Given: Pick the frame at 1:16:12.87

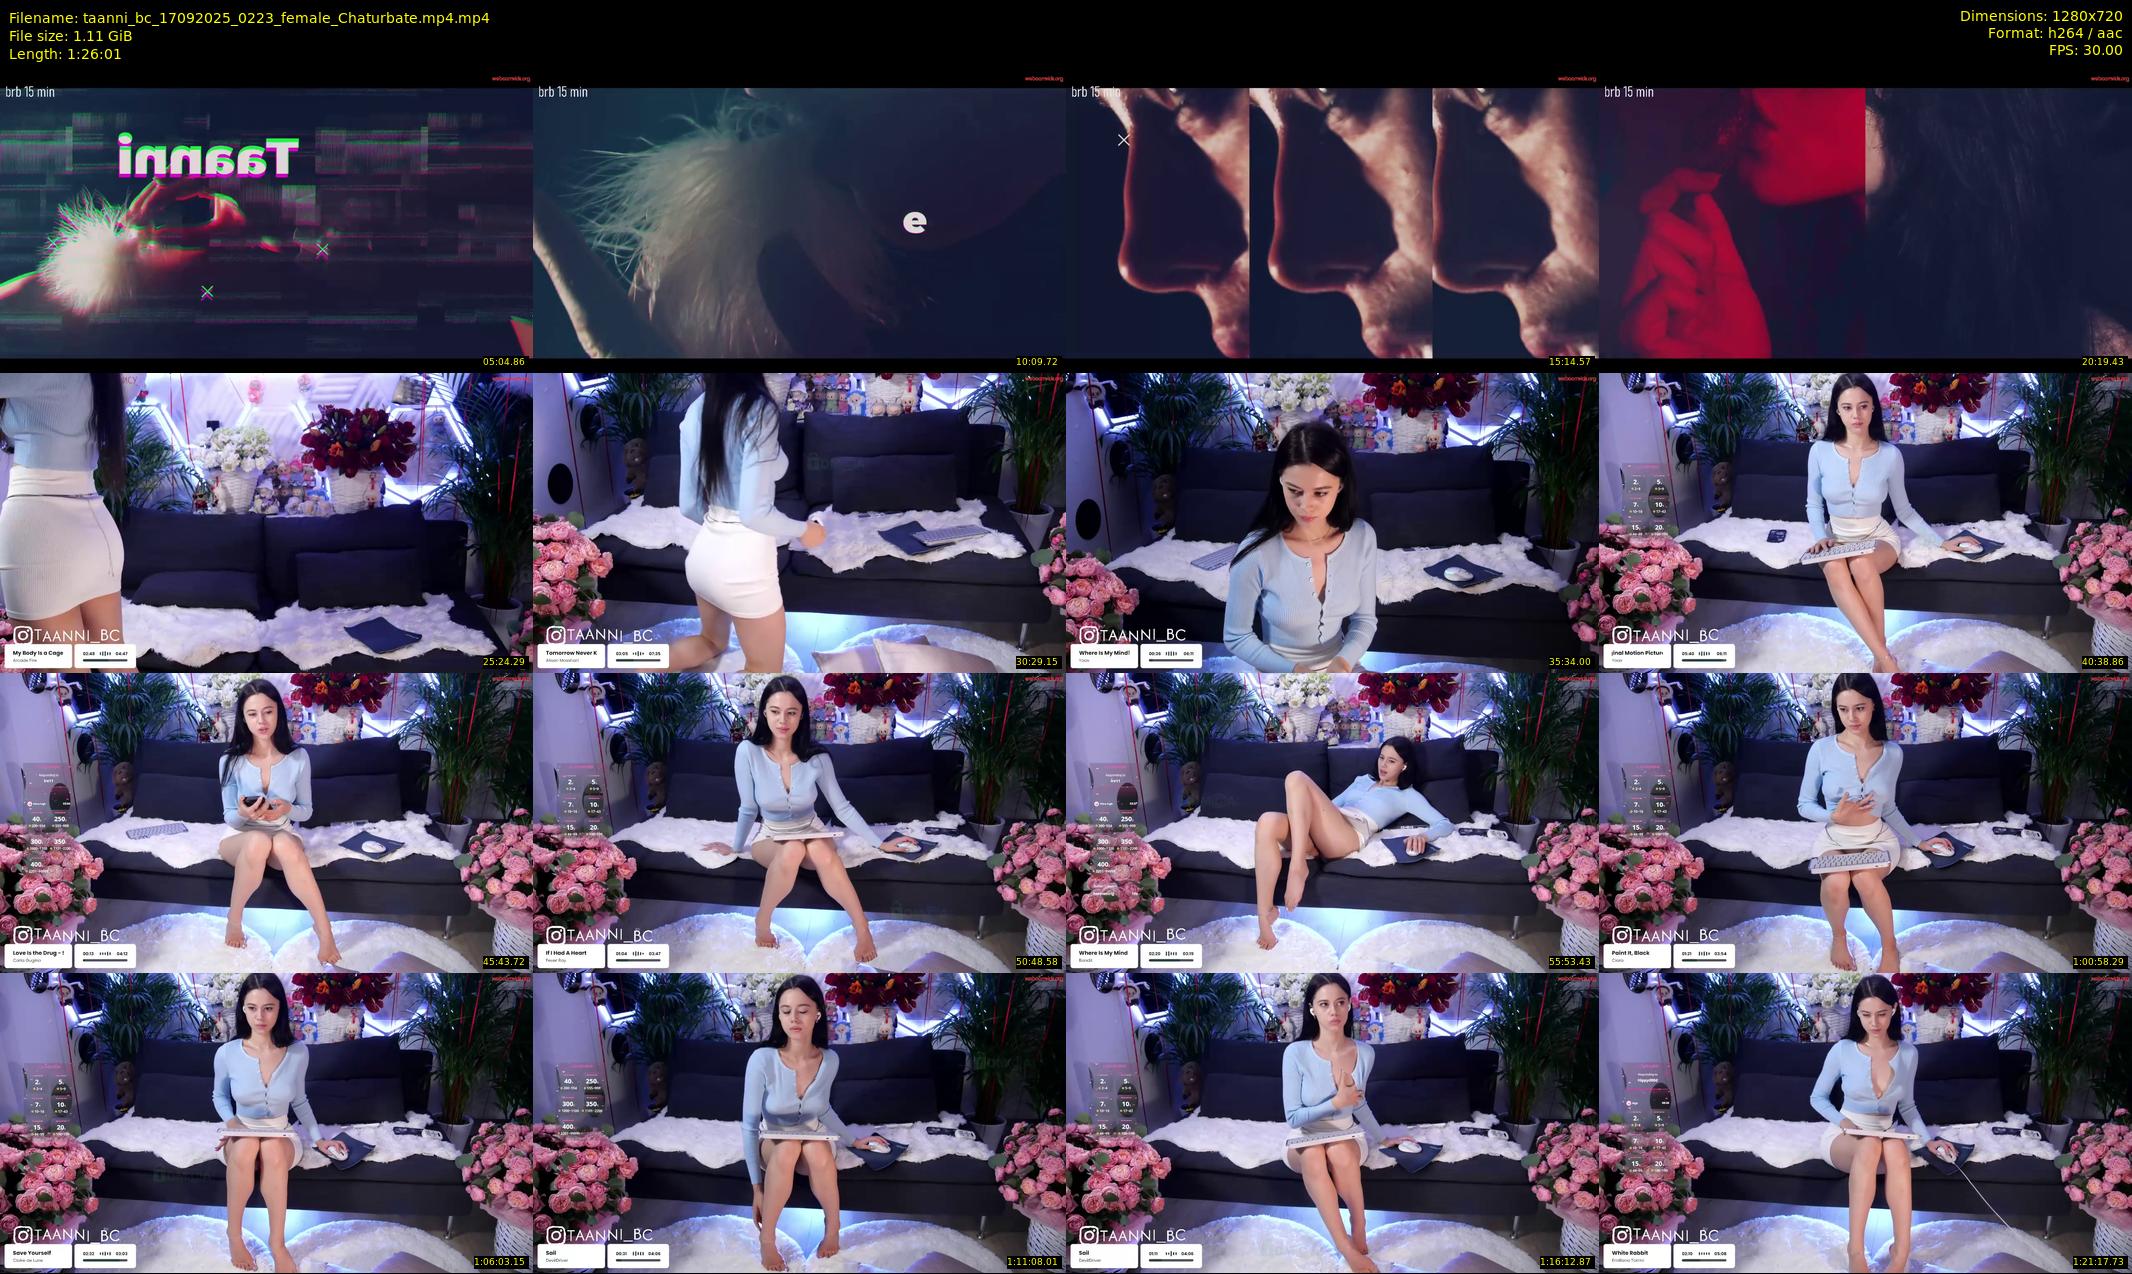Looking at the screenshot, I should coord(1332,1122).
